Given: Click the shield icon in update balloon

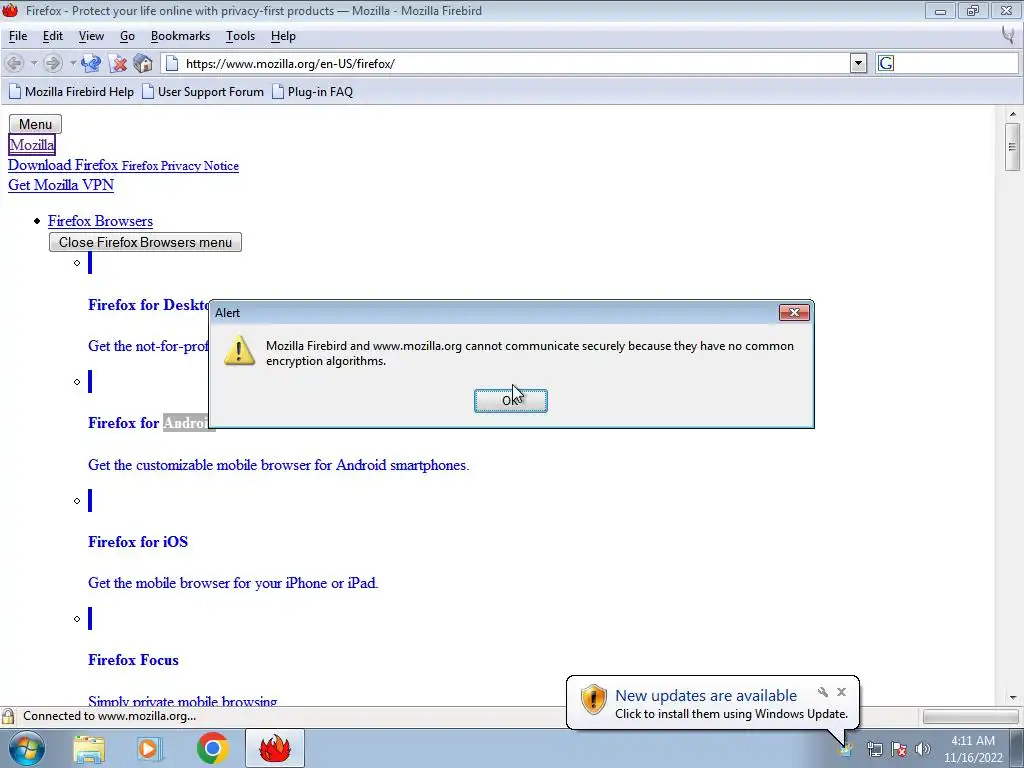Looking at the screenshot, I should [593, 700].
